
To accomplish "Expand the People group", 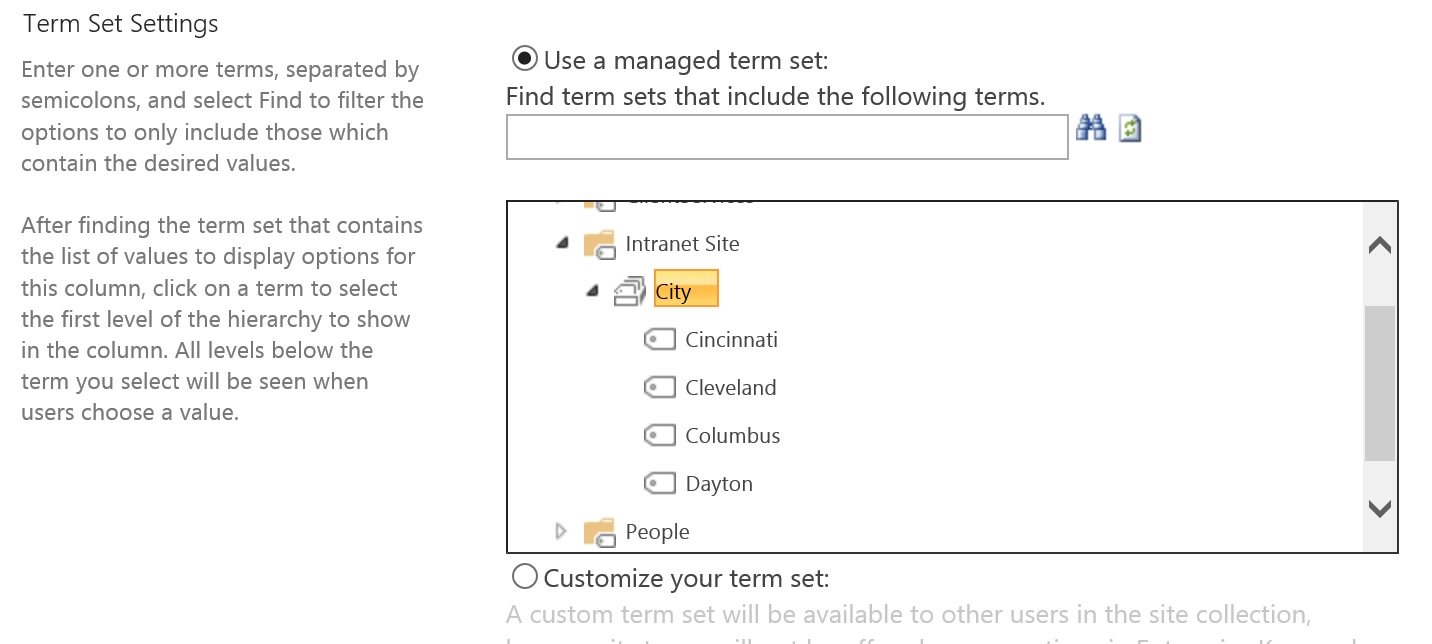I will (561, 531).
